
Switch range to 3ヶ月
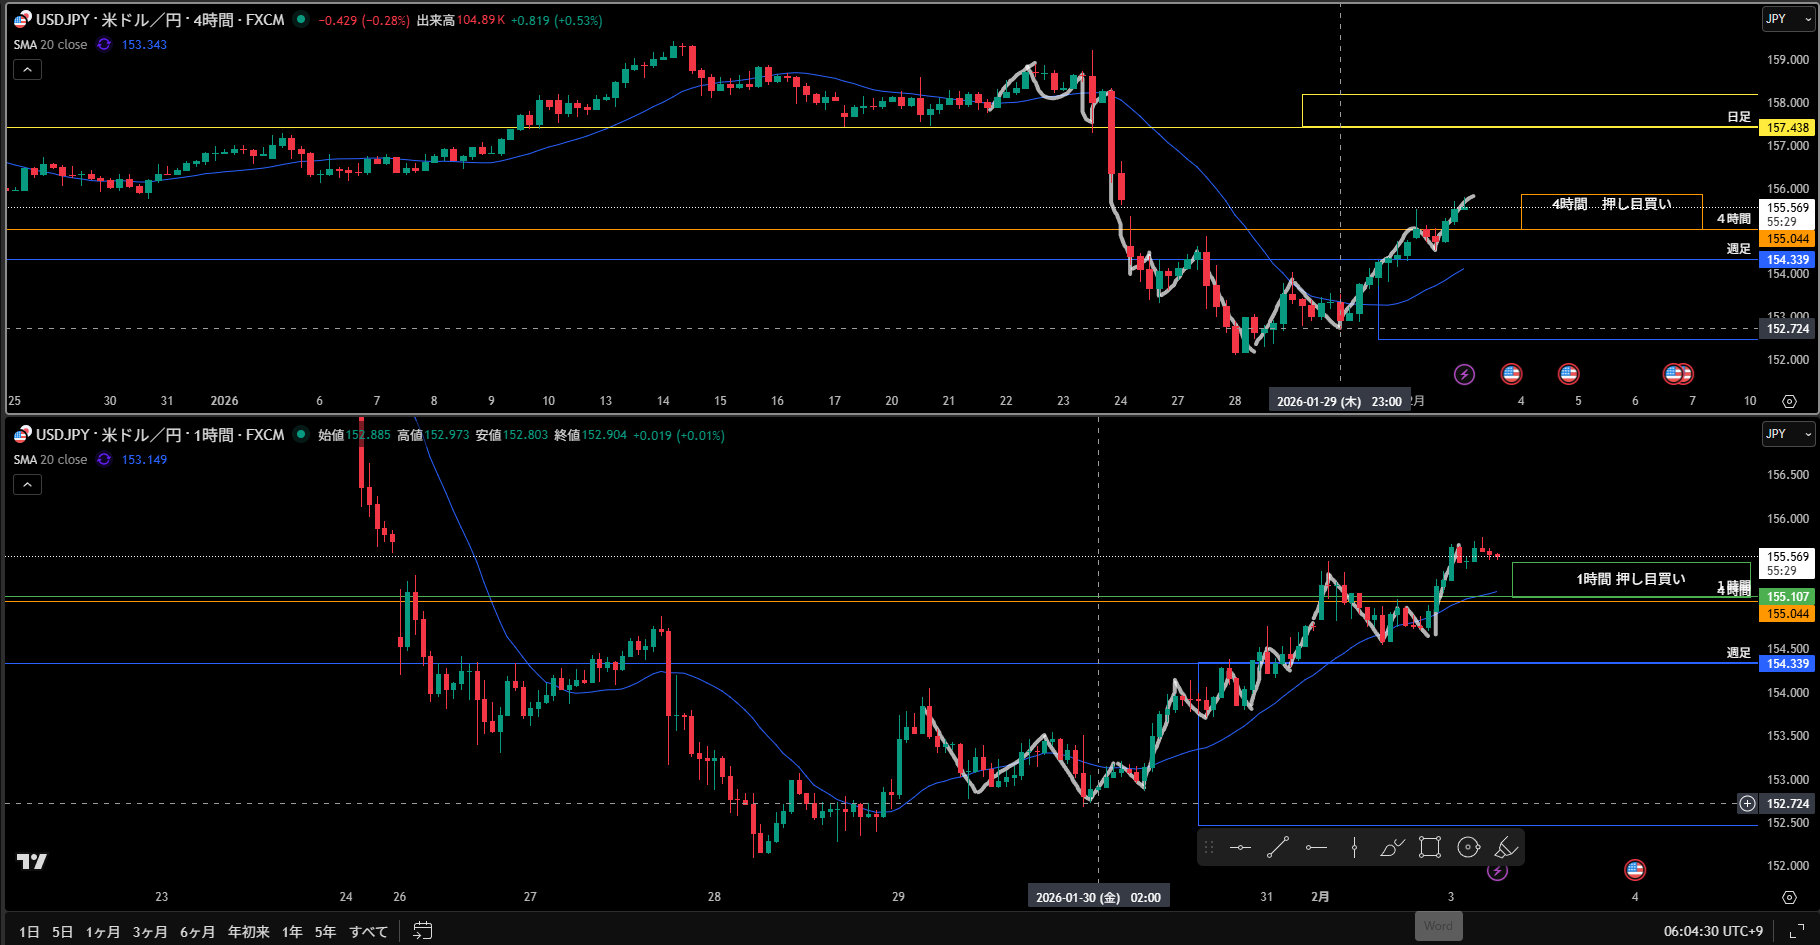[x=149, y=932]
